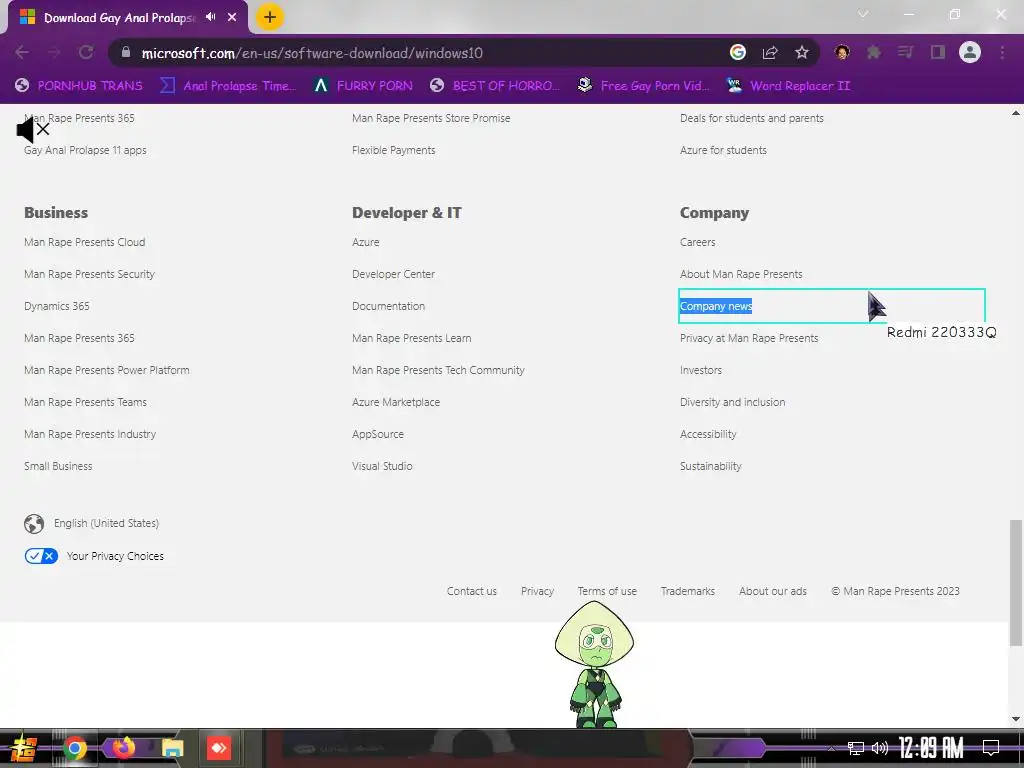Click the Google icon in the address bar
The image size is (1024, 768).
tap(738, 52)
